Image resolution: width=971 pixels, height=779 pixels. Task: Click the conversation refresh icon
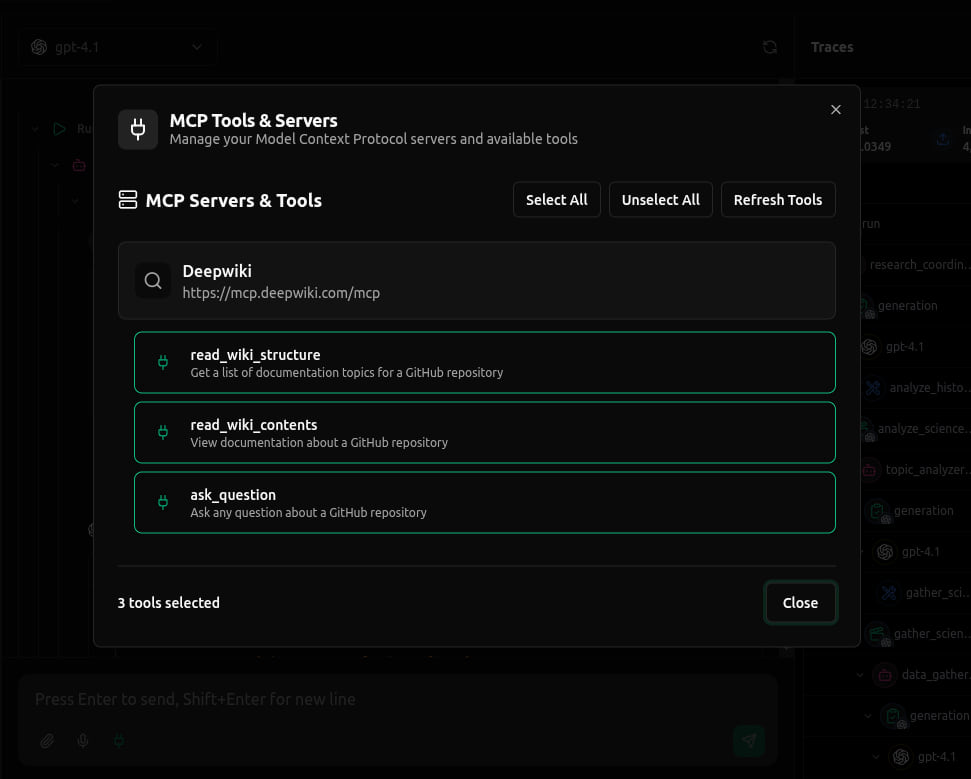point(769,47)
